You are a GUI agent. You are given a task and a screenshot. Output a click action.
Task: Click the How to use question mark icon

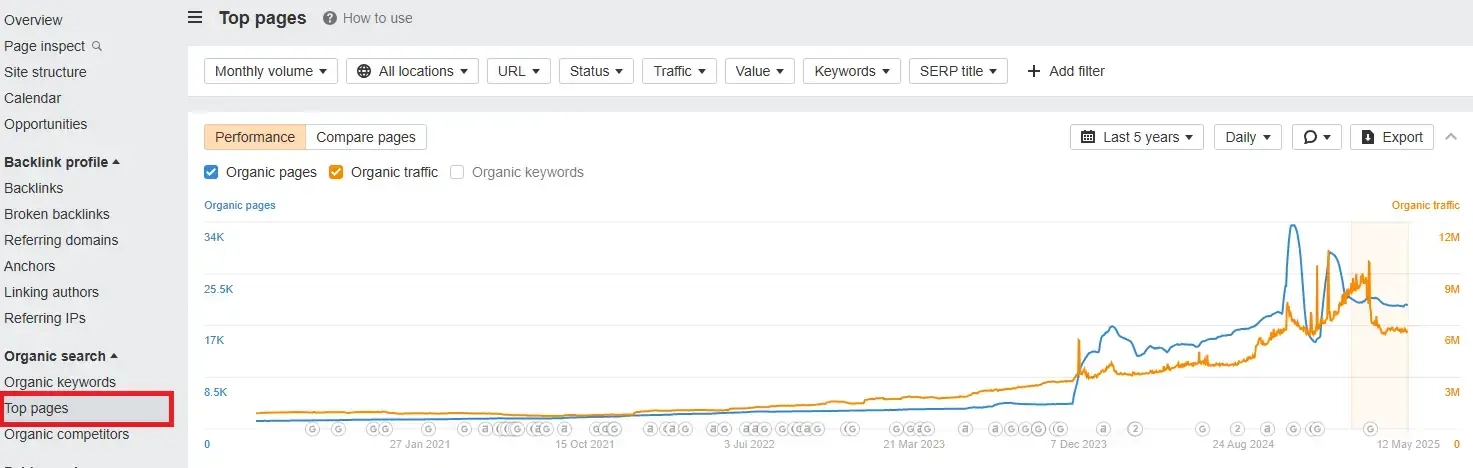click(329, 18)
